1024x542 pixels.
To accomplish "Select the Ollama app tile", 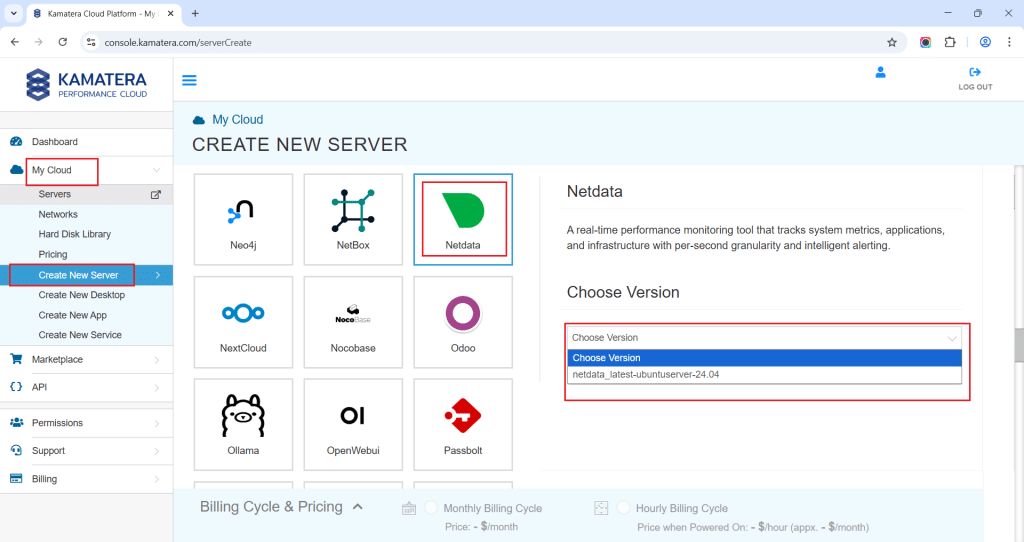I will click(x=243, y=424).
